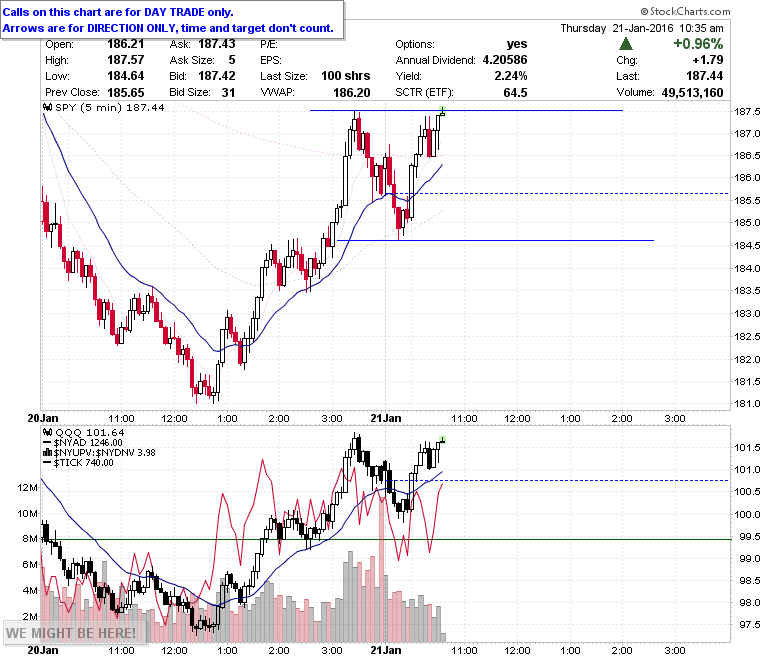Click the 99.5 QQQ axis label
Image resolution: width=780 pixels, height=659 pixels.
click(747, 536)
